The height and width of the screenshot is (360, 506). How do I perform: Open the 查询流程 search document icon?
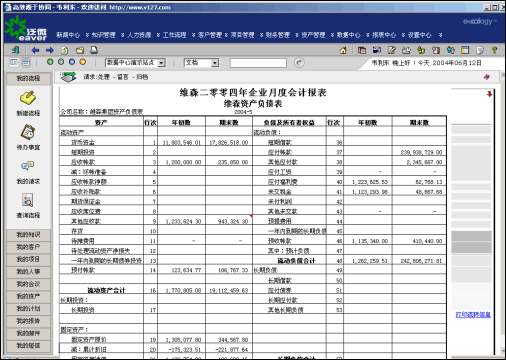coord(28,200)
